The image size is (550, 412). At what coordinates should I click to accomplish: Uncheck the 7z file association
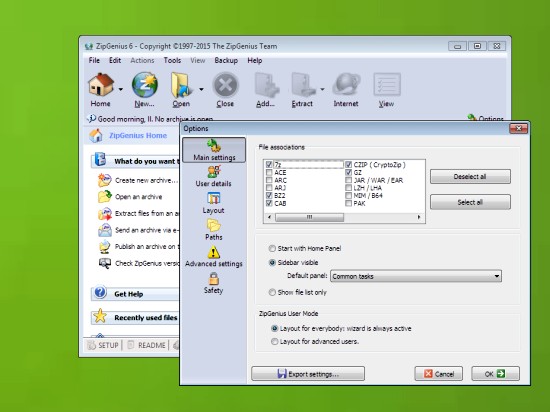point(269,164)
